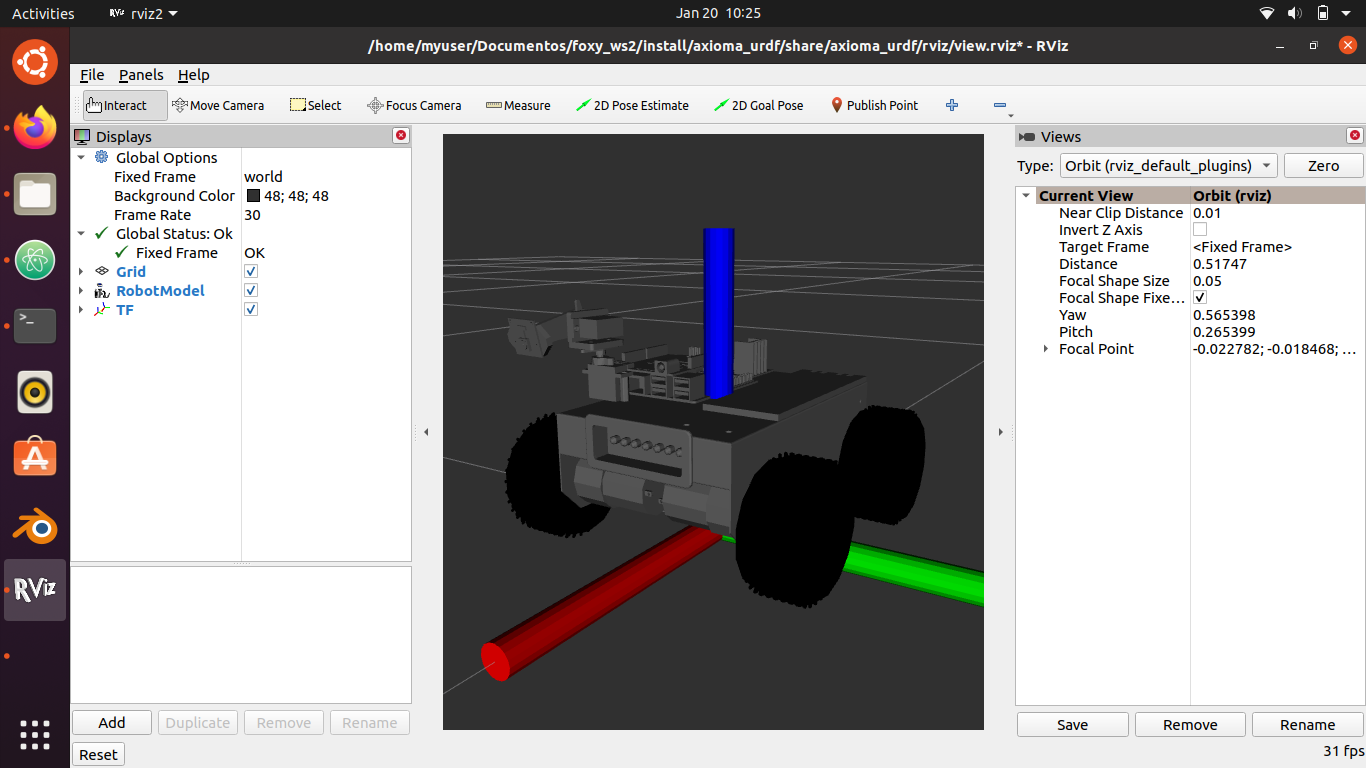The height and width of the screenshot is (768, 1366).
Task: Open the Files app in the dock
Action: coord(35,194)
